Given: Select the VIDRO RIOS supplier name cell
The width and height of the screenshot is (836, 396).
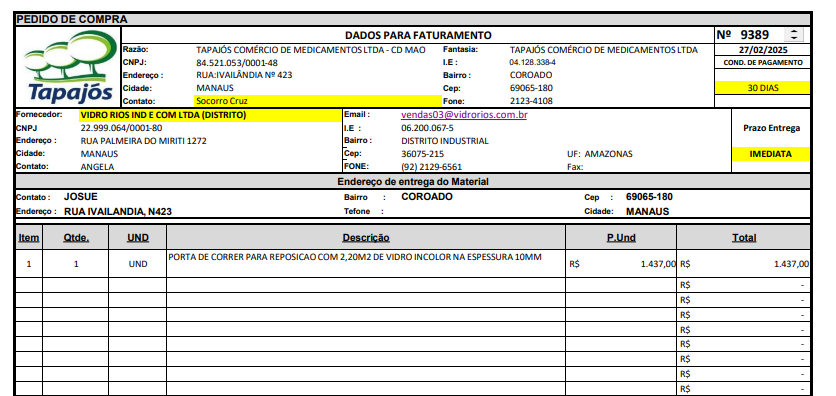Looking at the screenshot, I should point(211,115).
